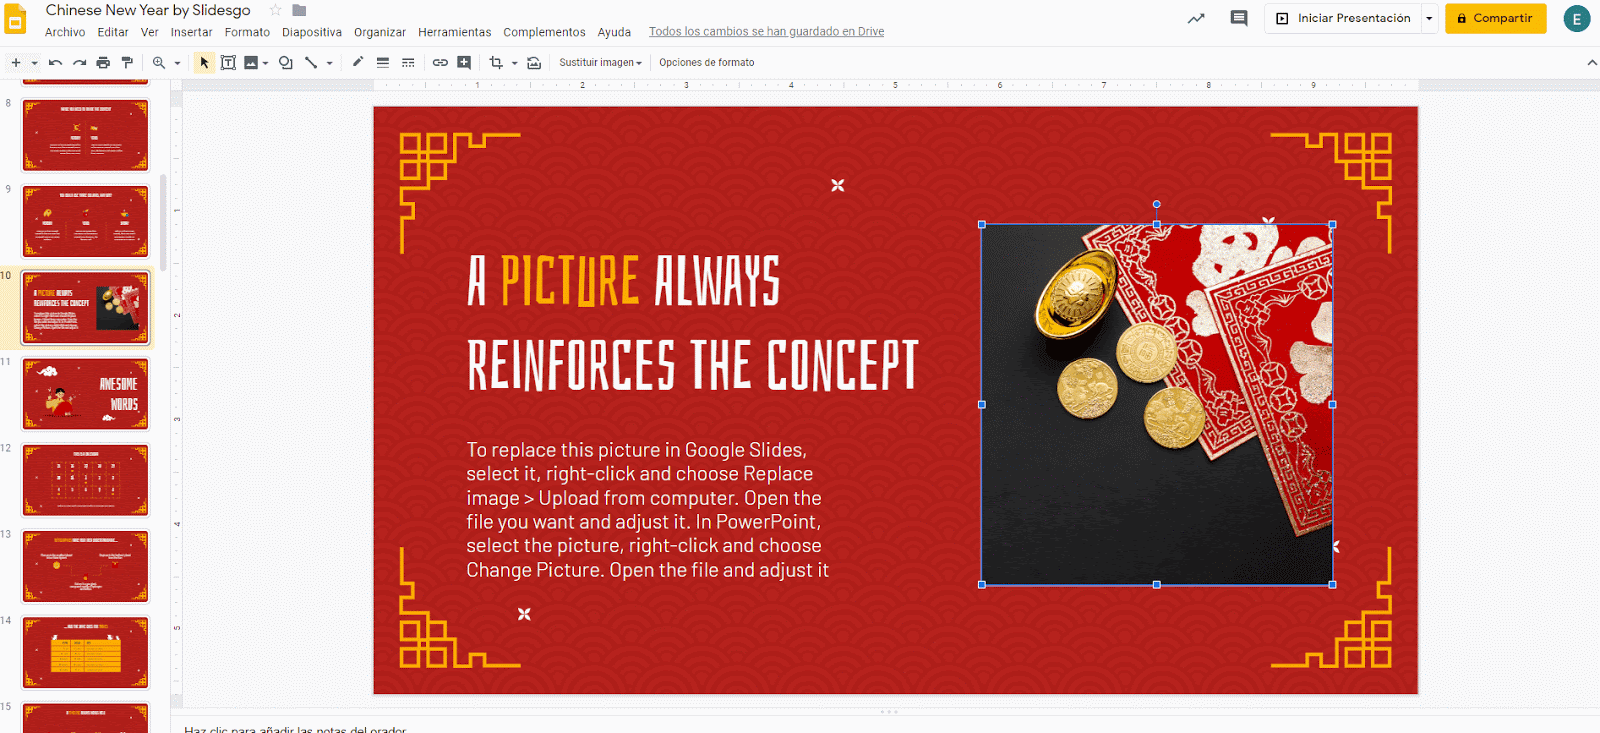Click the Google Slides home logo
This screenshot has height=733, width=1600.
(16, 20)
